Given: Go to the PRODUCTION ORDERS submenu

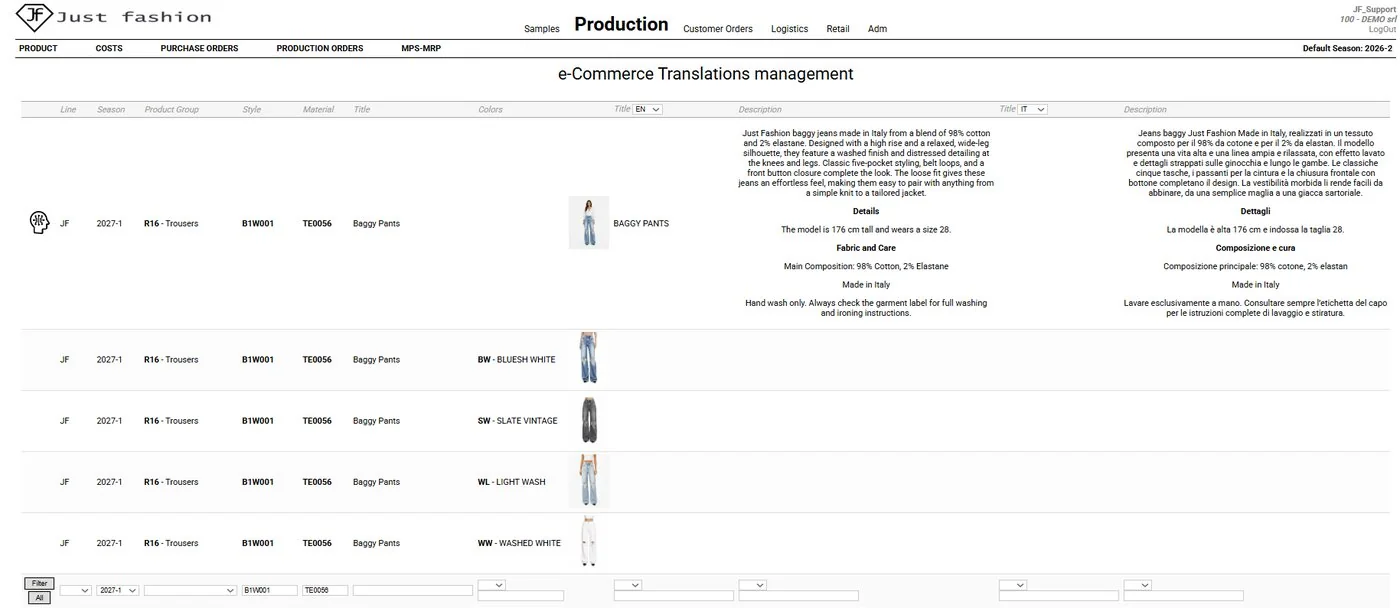Looking at the screenshot, I should (x=320, y=48).
